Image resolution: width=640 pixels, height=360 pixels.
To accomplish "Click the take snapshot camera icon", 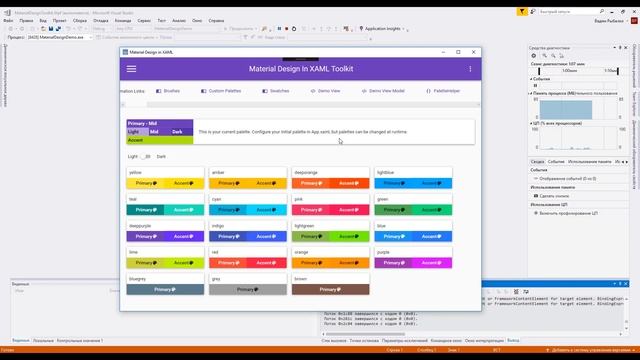I will tap(536, 196).
